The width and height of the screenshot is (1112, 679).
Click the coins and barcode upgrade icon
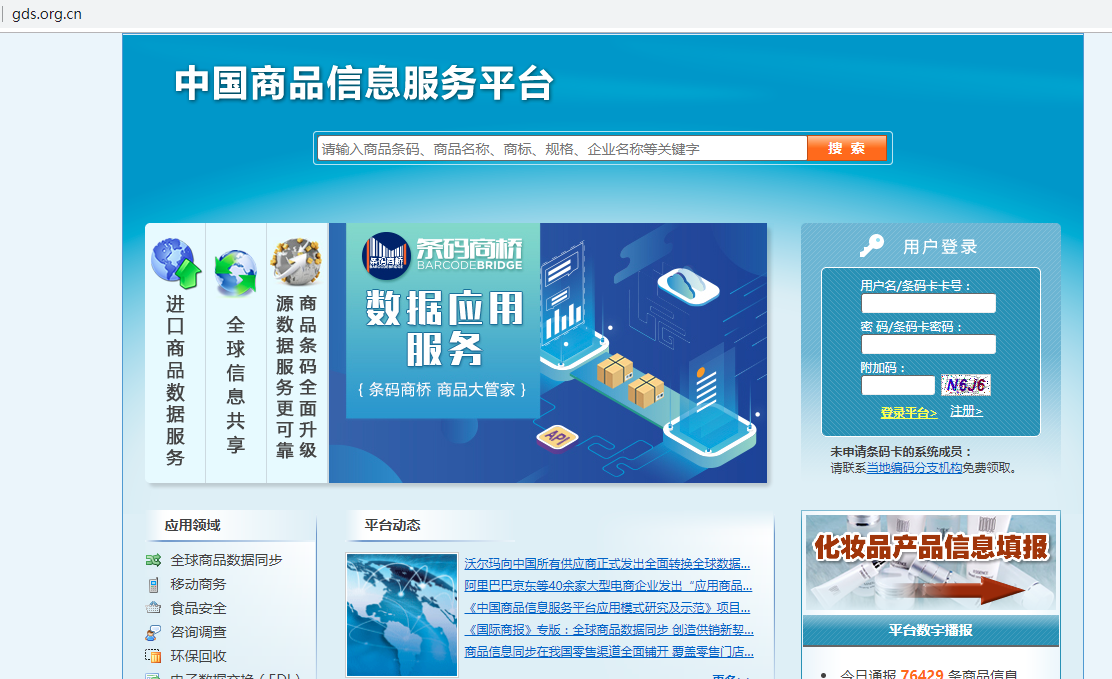tap(296, 261)
